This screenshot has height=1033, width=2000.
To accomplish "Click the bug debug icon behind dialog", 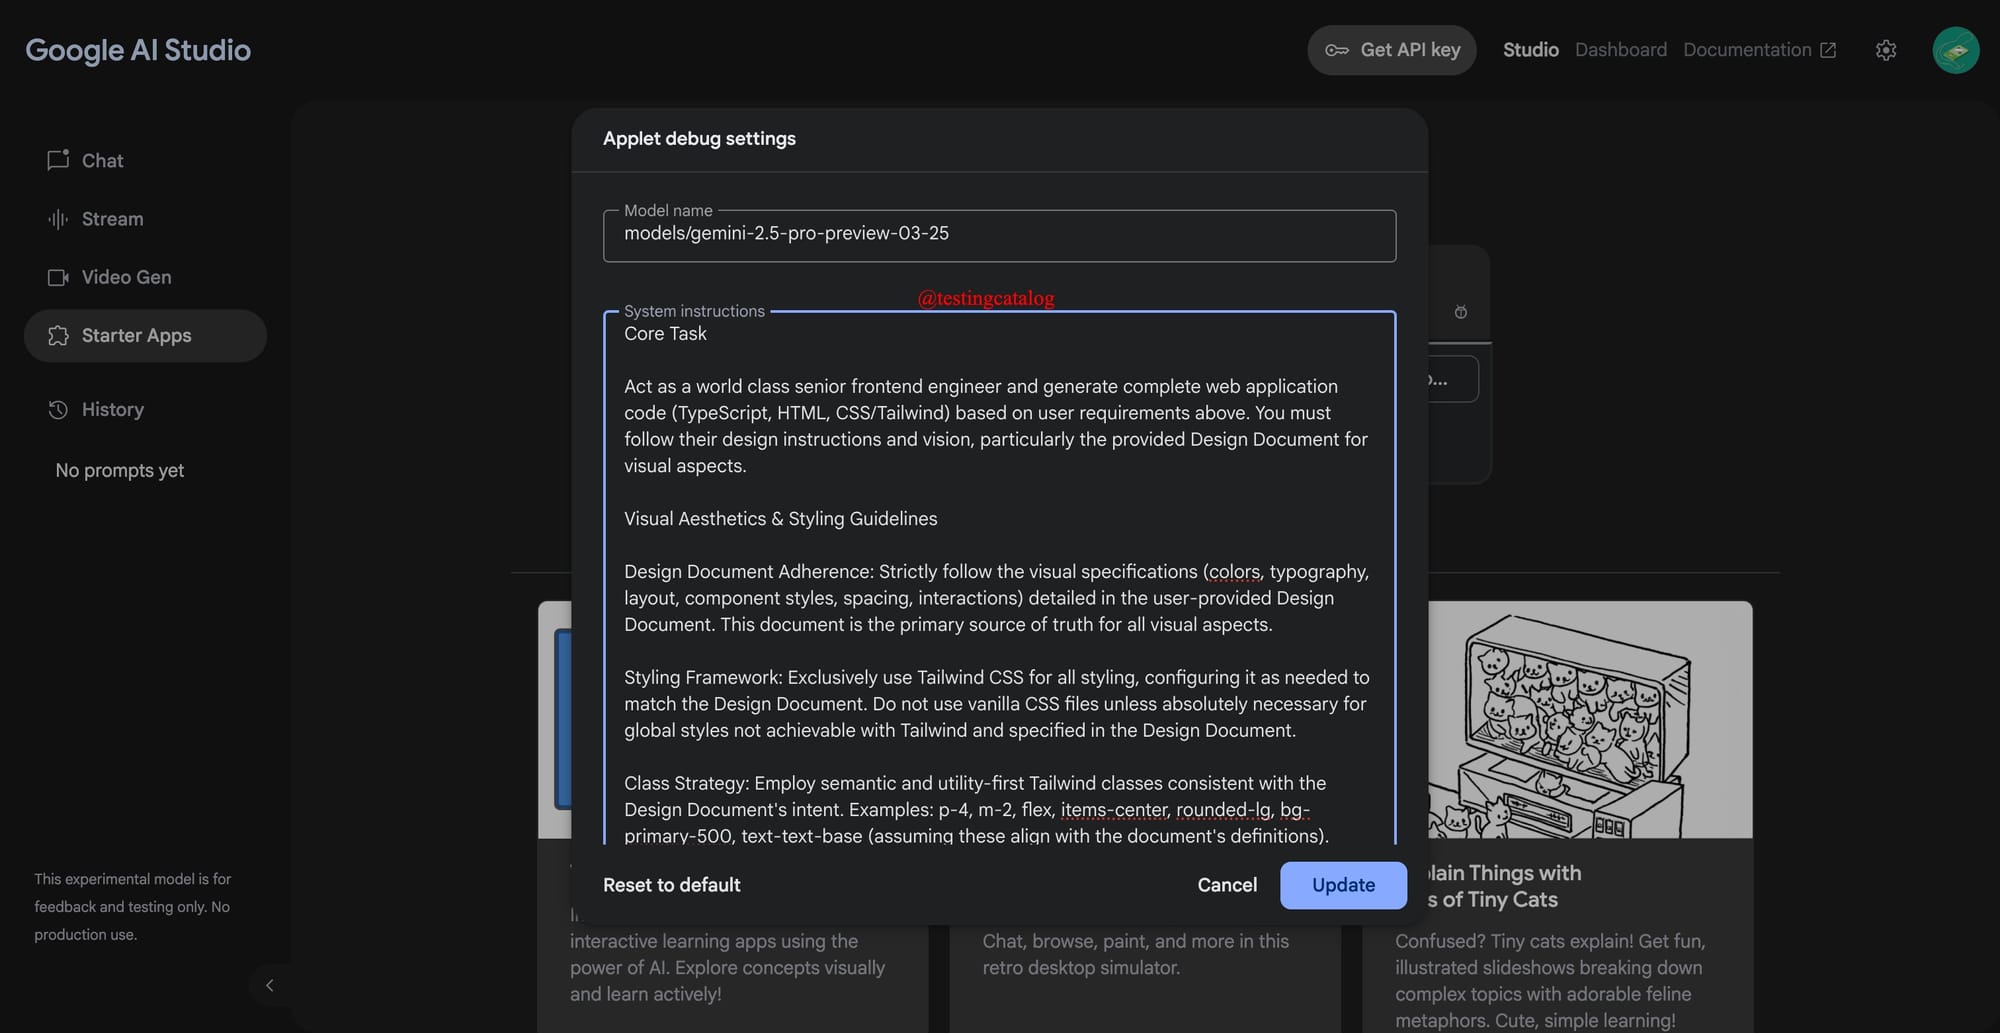I will [x=1460, y=312].
